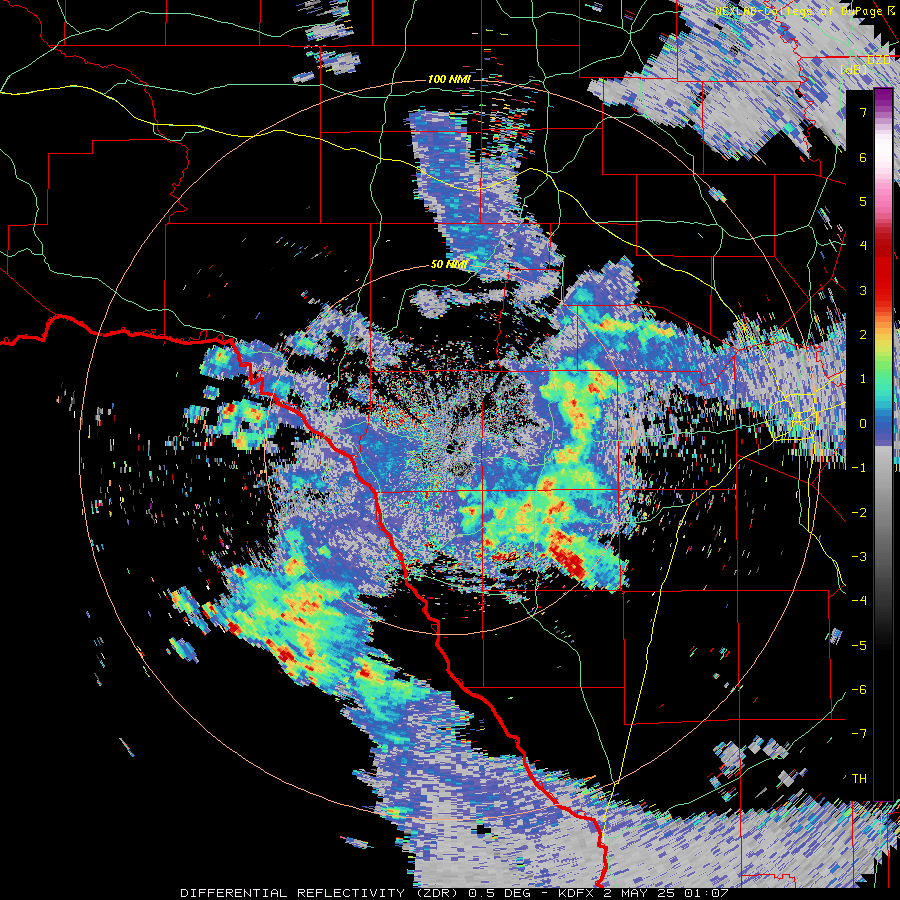Image resolution: width=900 pixels, height=900 pixels.
Task: Click the "5" value on the scale
Action: 863,201
